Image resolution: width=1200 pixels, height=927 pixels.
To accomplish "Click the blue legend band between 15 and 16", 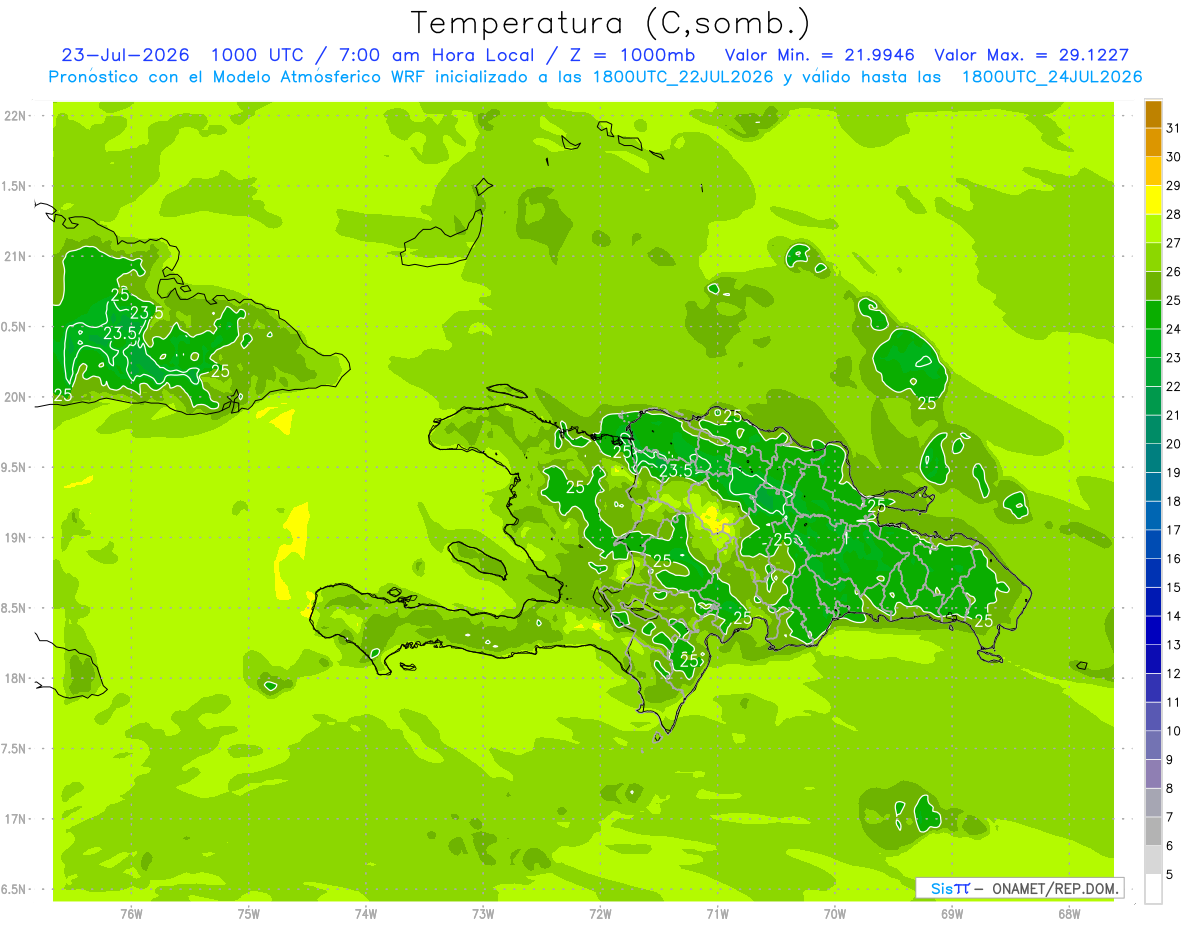I will pos(1153,573).
